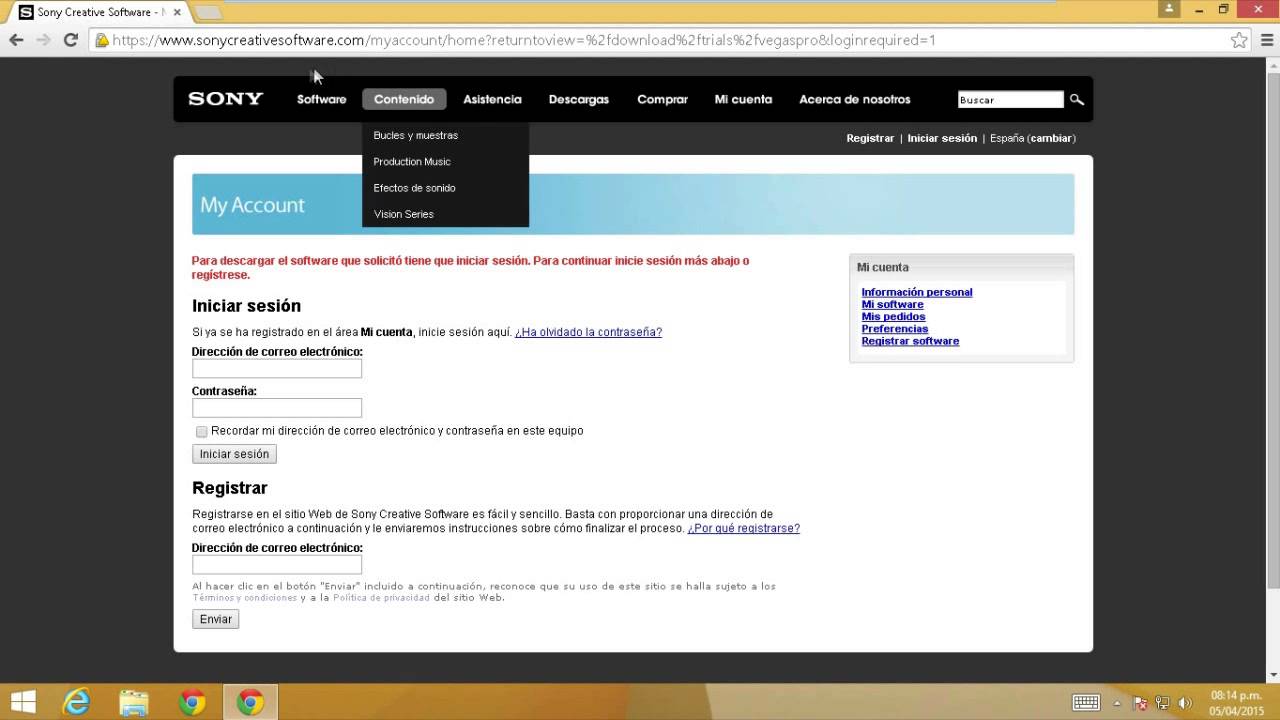Click the volume speaker tray icon

(x=1185, y=703)
